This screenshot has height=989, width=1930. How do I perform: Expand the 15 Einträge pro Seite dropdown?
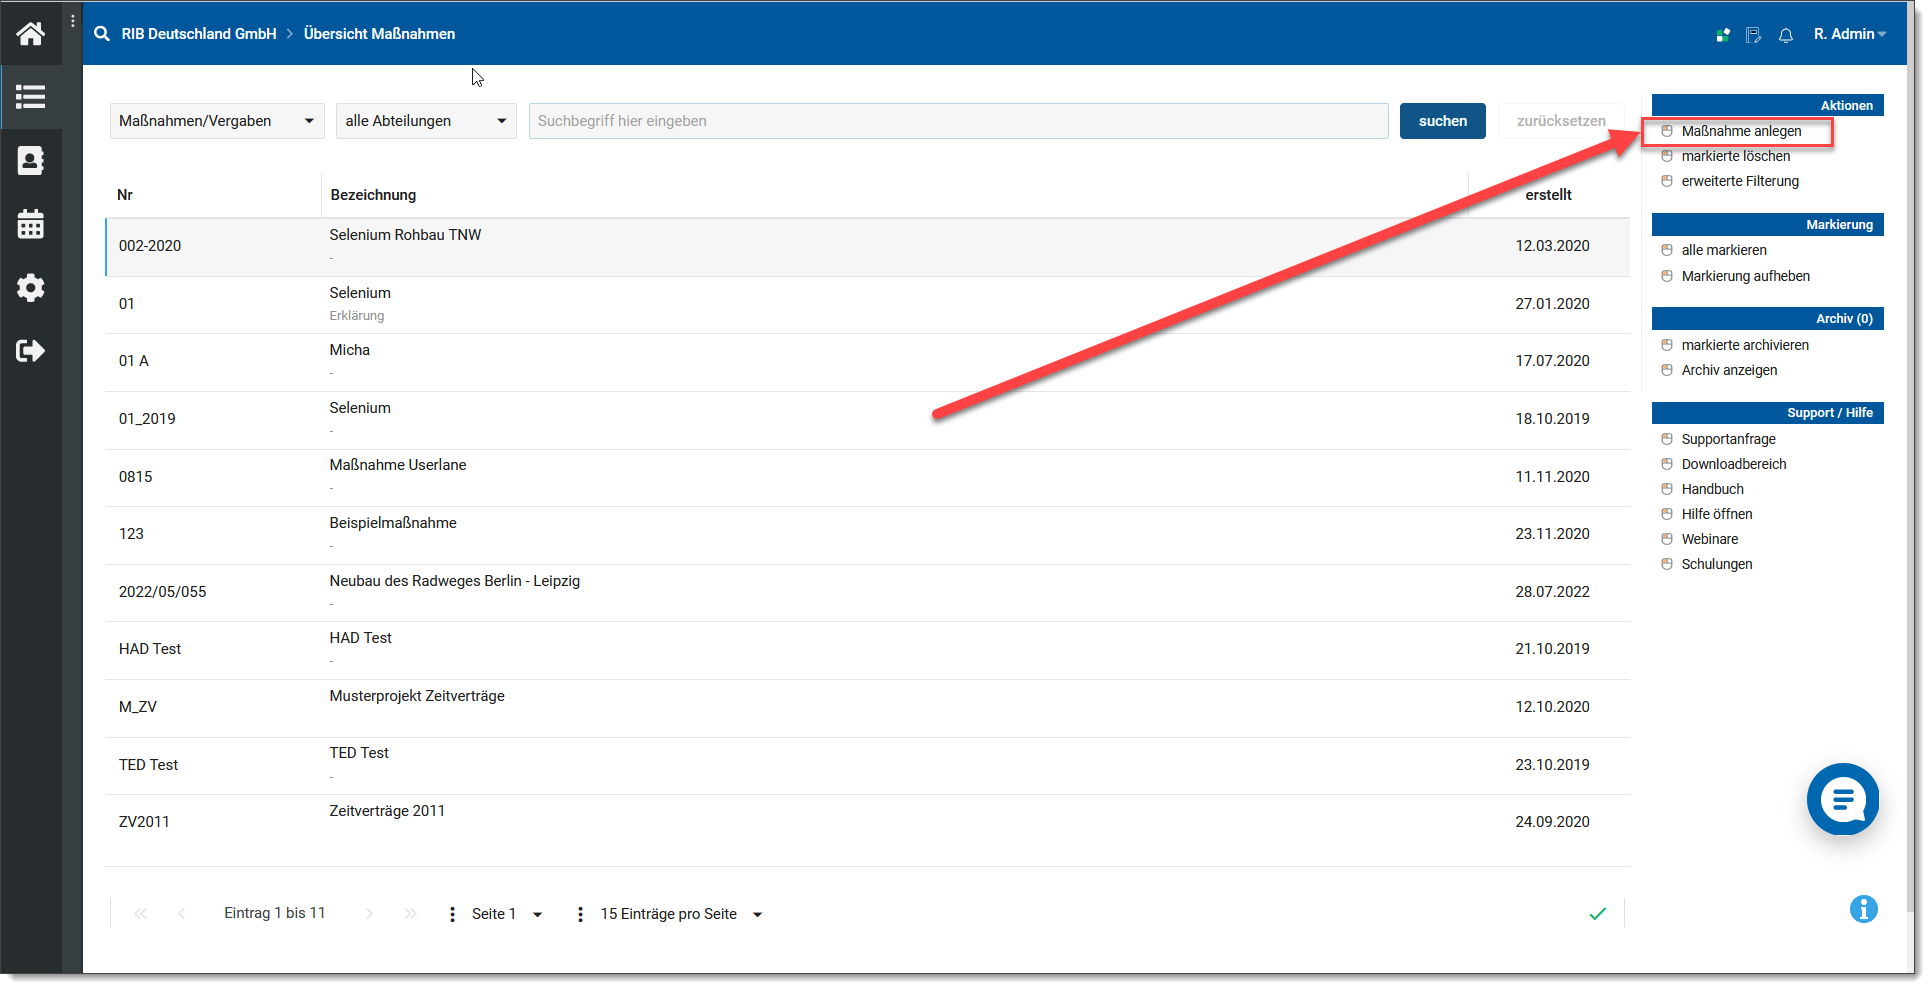(680, 914)
